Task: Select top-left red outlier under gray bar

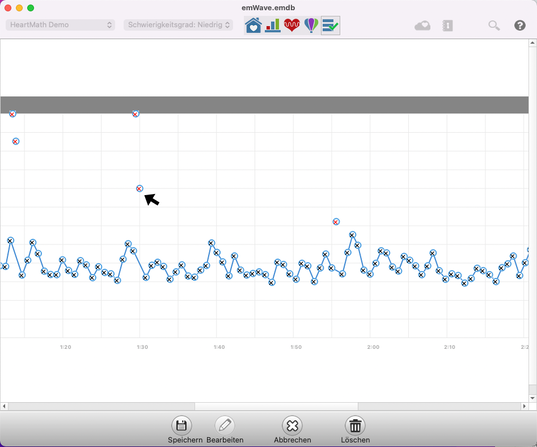Action: [x=12, y=114]
